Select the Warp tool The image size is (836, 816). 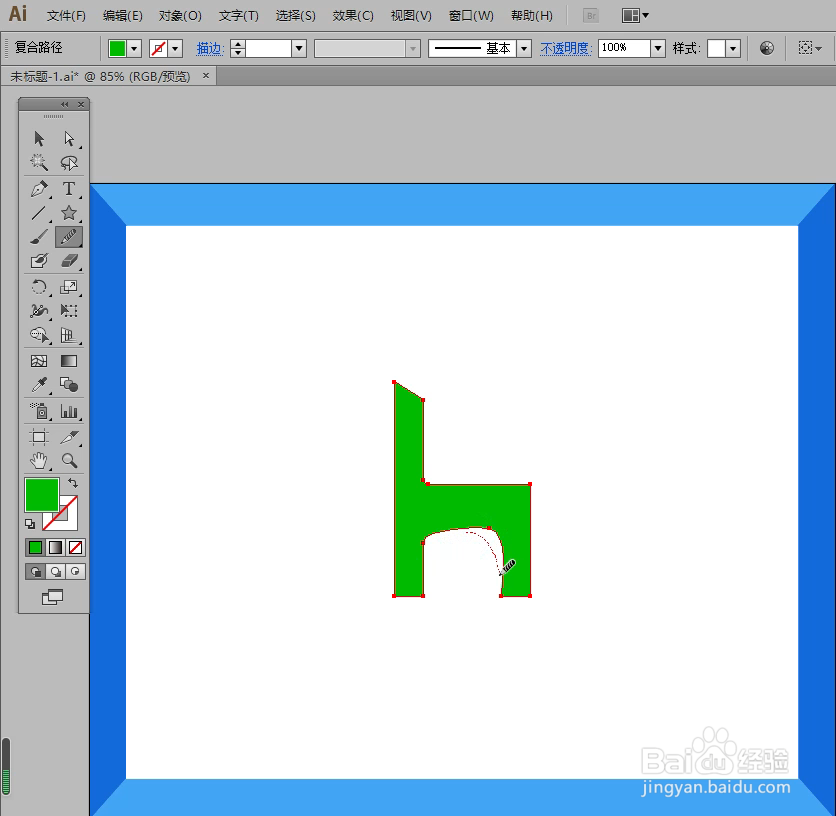[x=39, y=311]
